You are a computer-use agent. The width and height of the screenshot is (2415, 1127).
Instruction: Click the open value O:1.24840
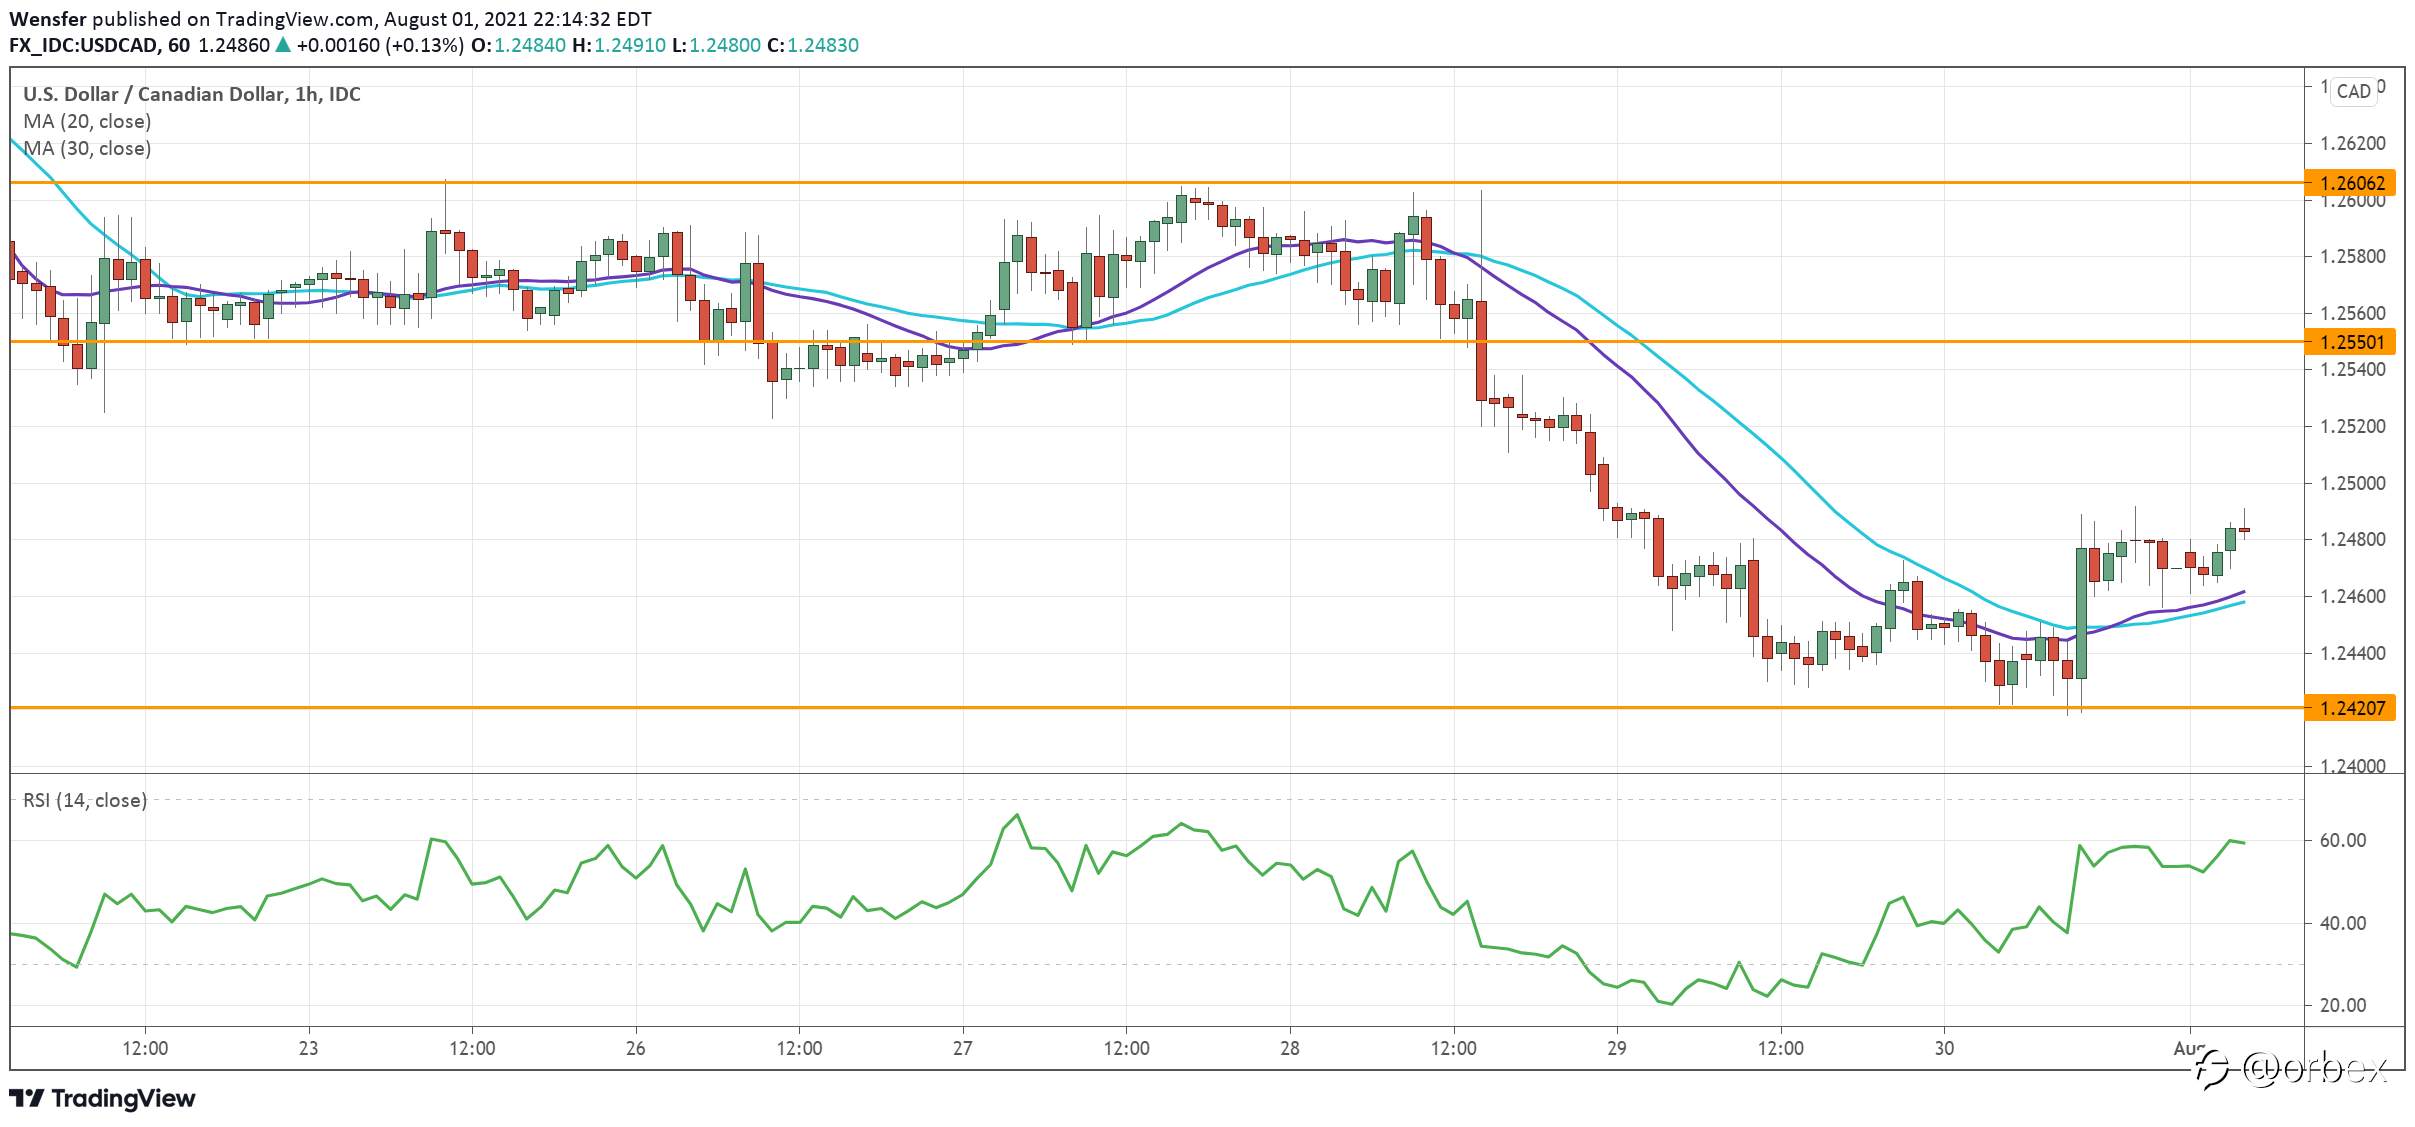518,45
